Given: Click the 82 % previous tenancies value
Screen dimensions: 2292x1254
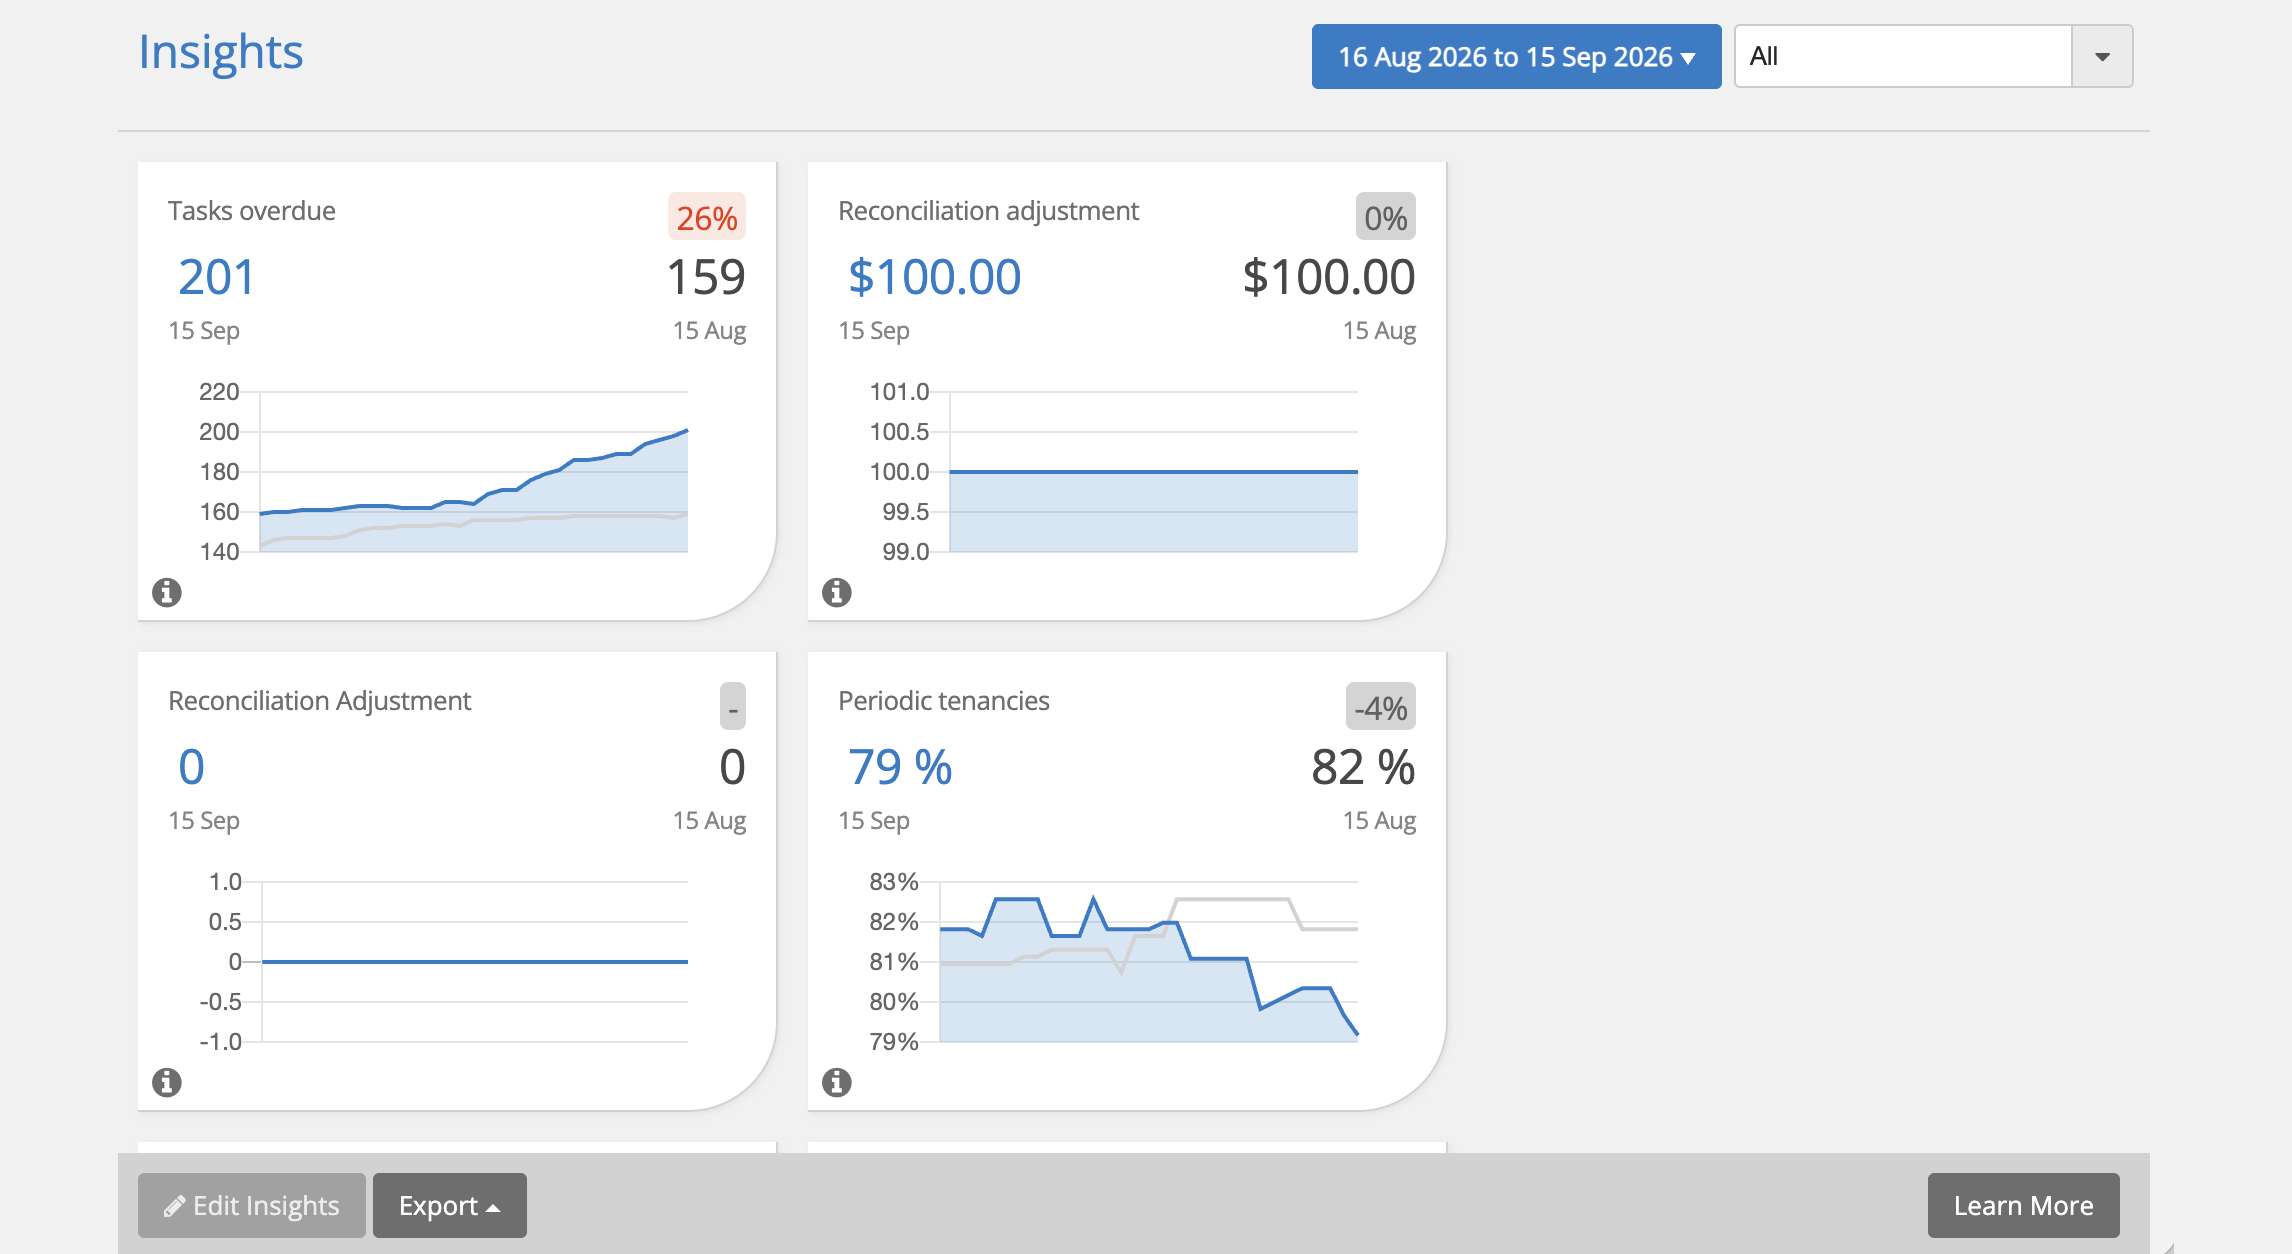Looking at the screenshot, I should (x=1363, y=767).
